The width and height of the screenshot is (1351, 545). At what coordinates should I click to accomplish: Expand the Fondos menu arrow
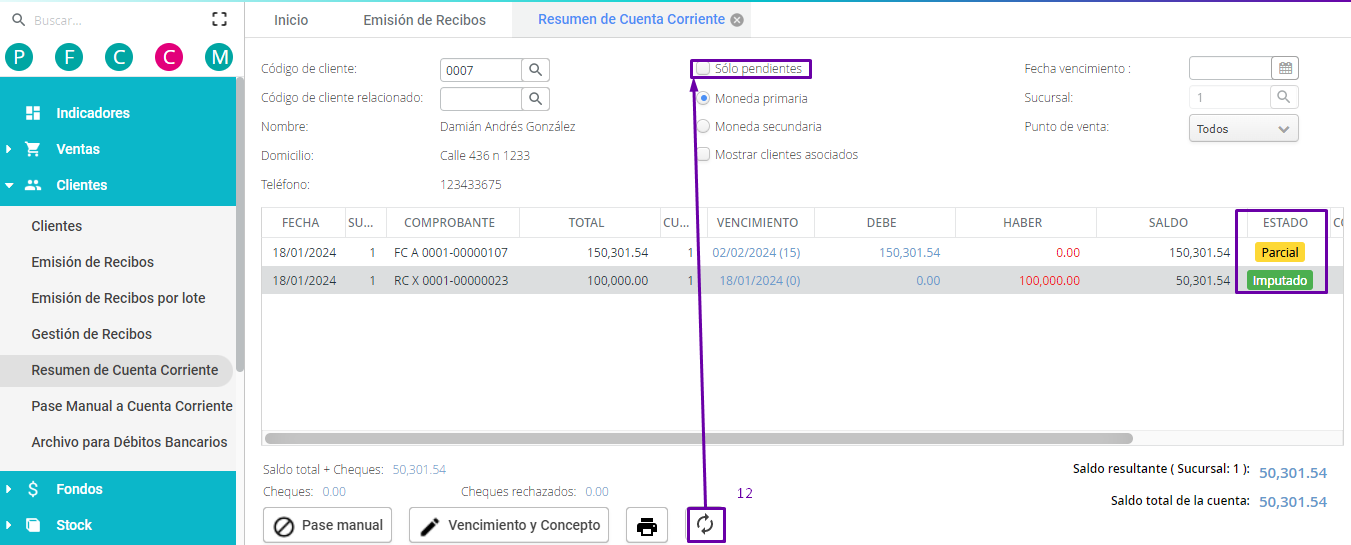coord(9,489)
